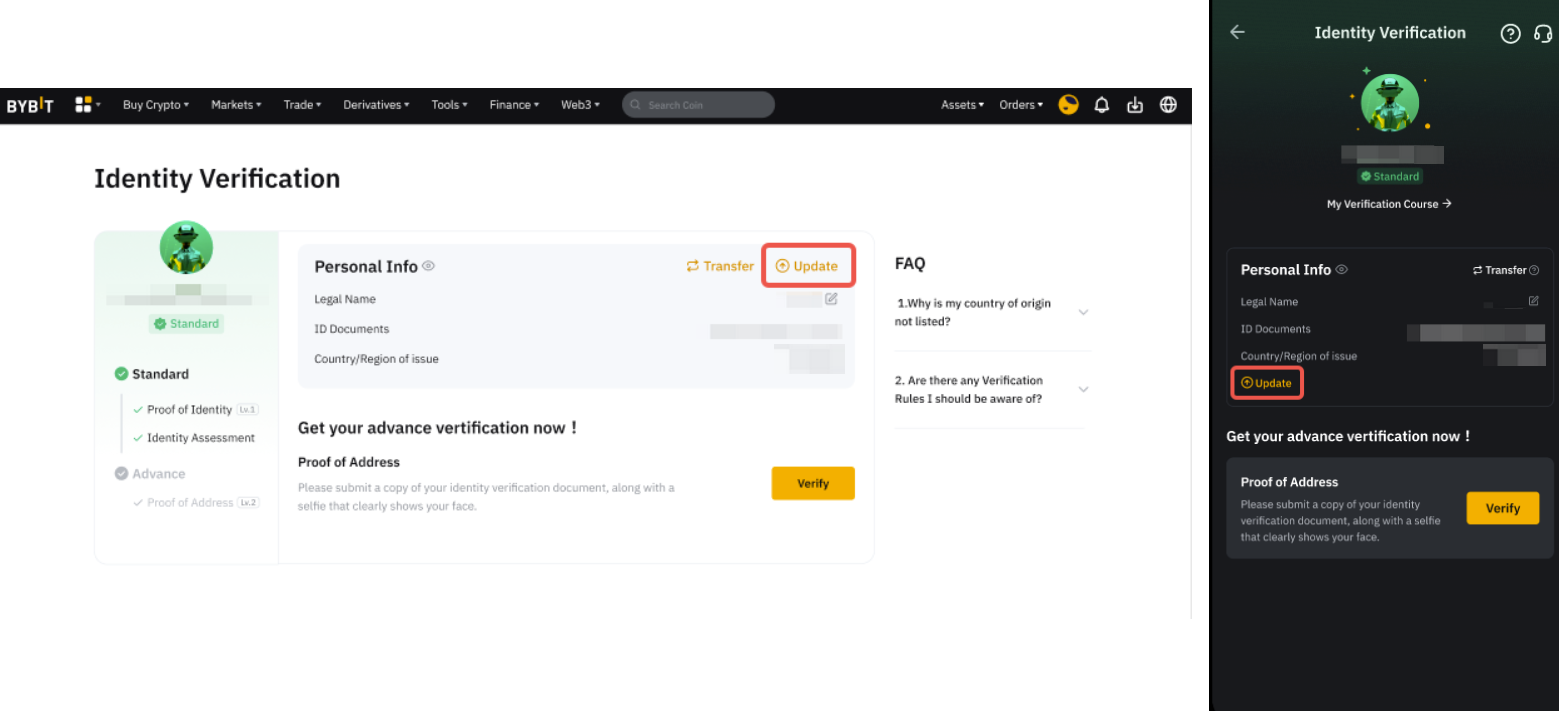
Task: Open the Markets menu
Action: (x=235, y=104)
